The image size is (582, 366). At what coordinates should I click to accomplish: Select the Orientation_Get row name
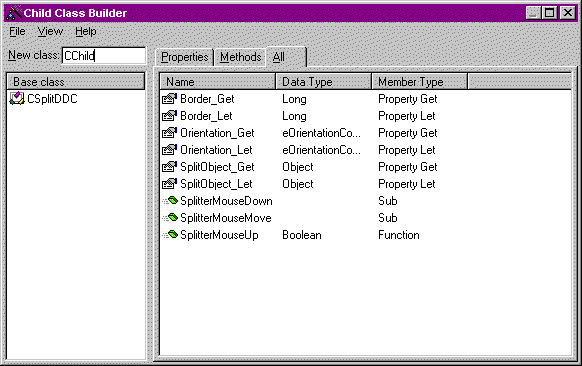pyautogui.click(x=217, y=133)
